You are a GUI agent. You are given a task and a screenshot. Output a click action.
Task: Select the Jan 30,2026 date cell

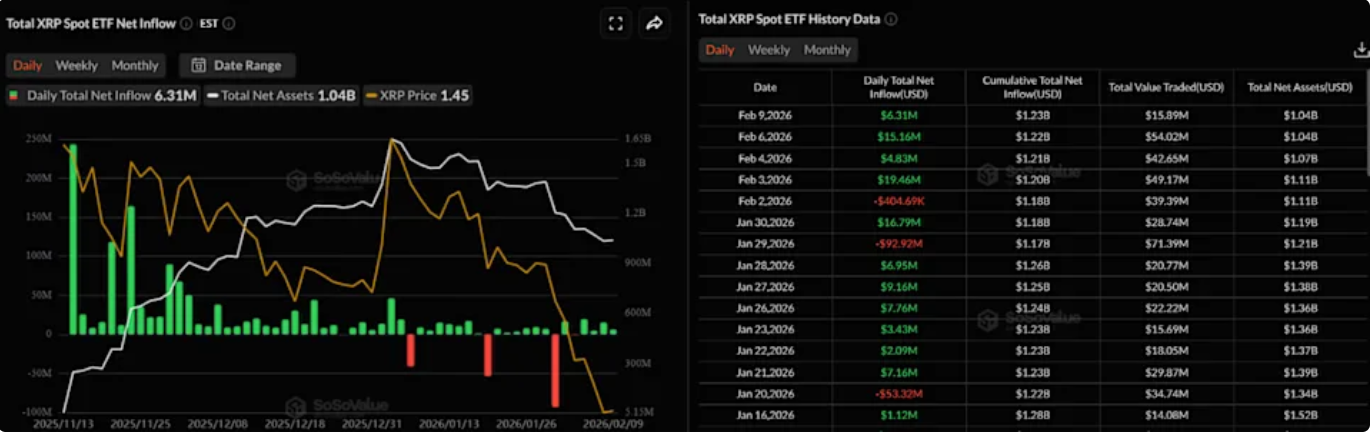coord(765,222)
